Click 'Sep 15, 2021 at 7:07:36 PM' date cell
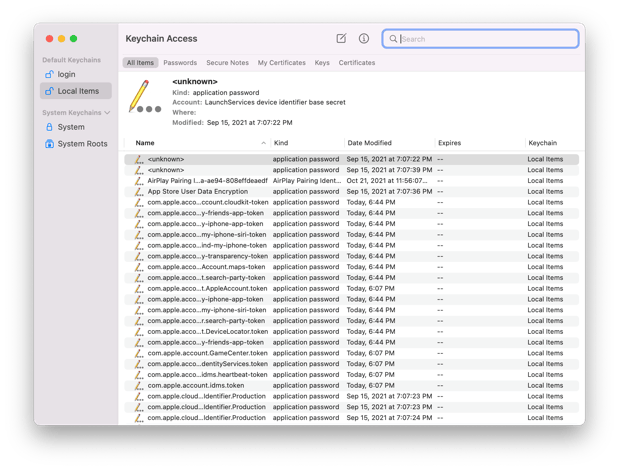 point(389,192)
